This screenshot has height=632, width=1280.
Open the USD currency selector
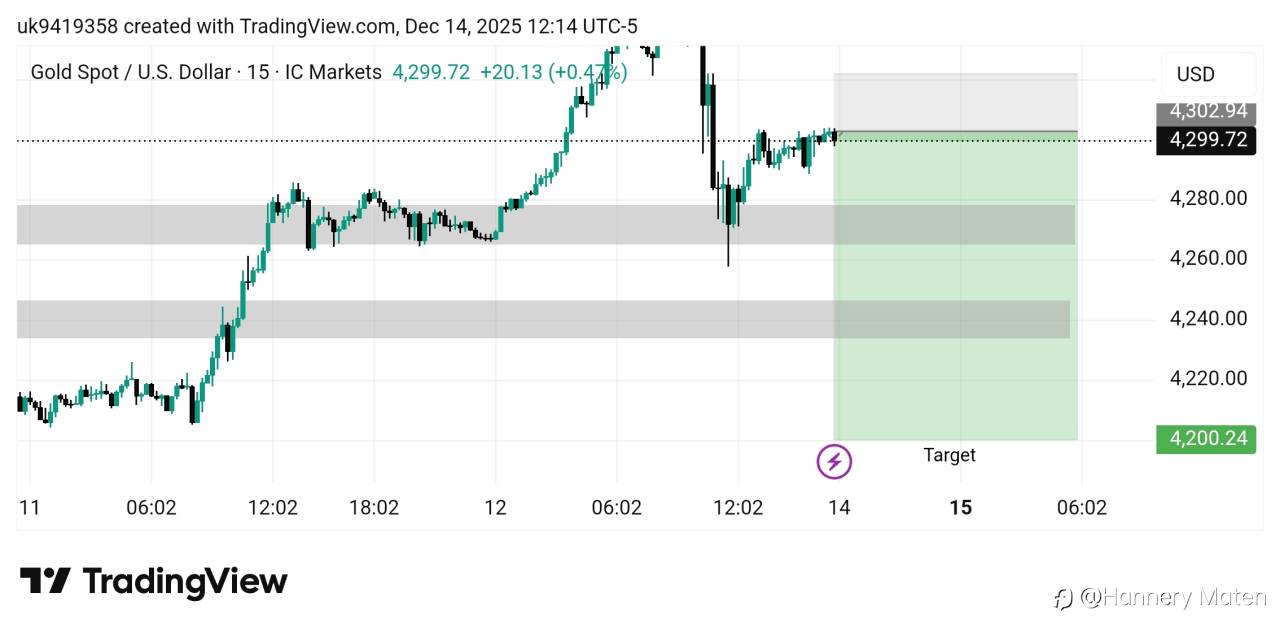[1196, 74]
